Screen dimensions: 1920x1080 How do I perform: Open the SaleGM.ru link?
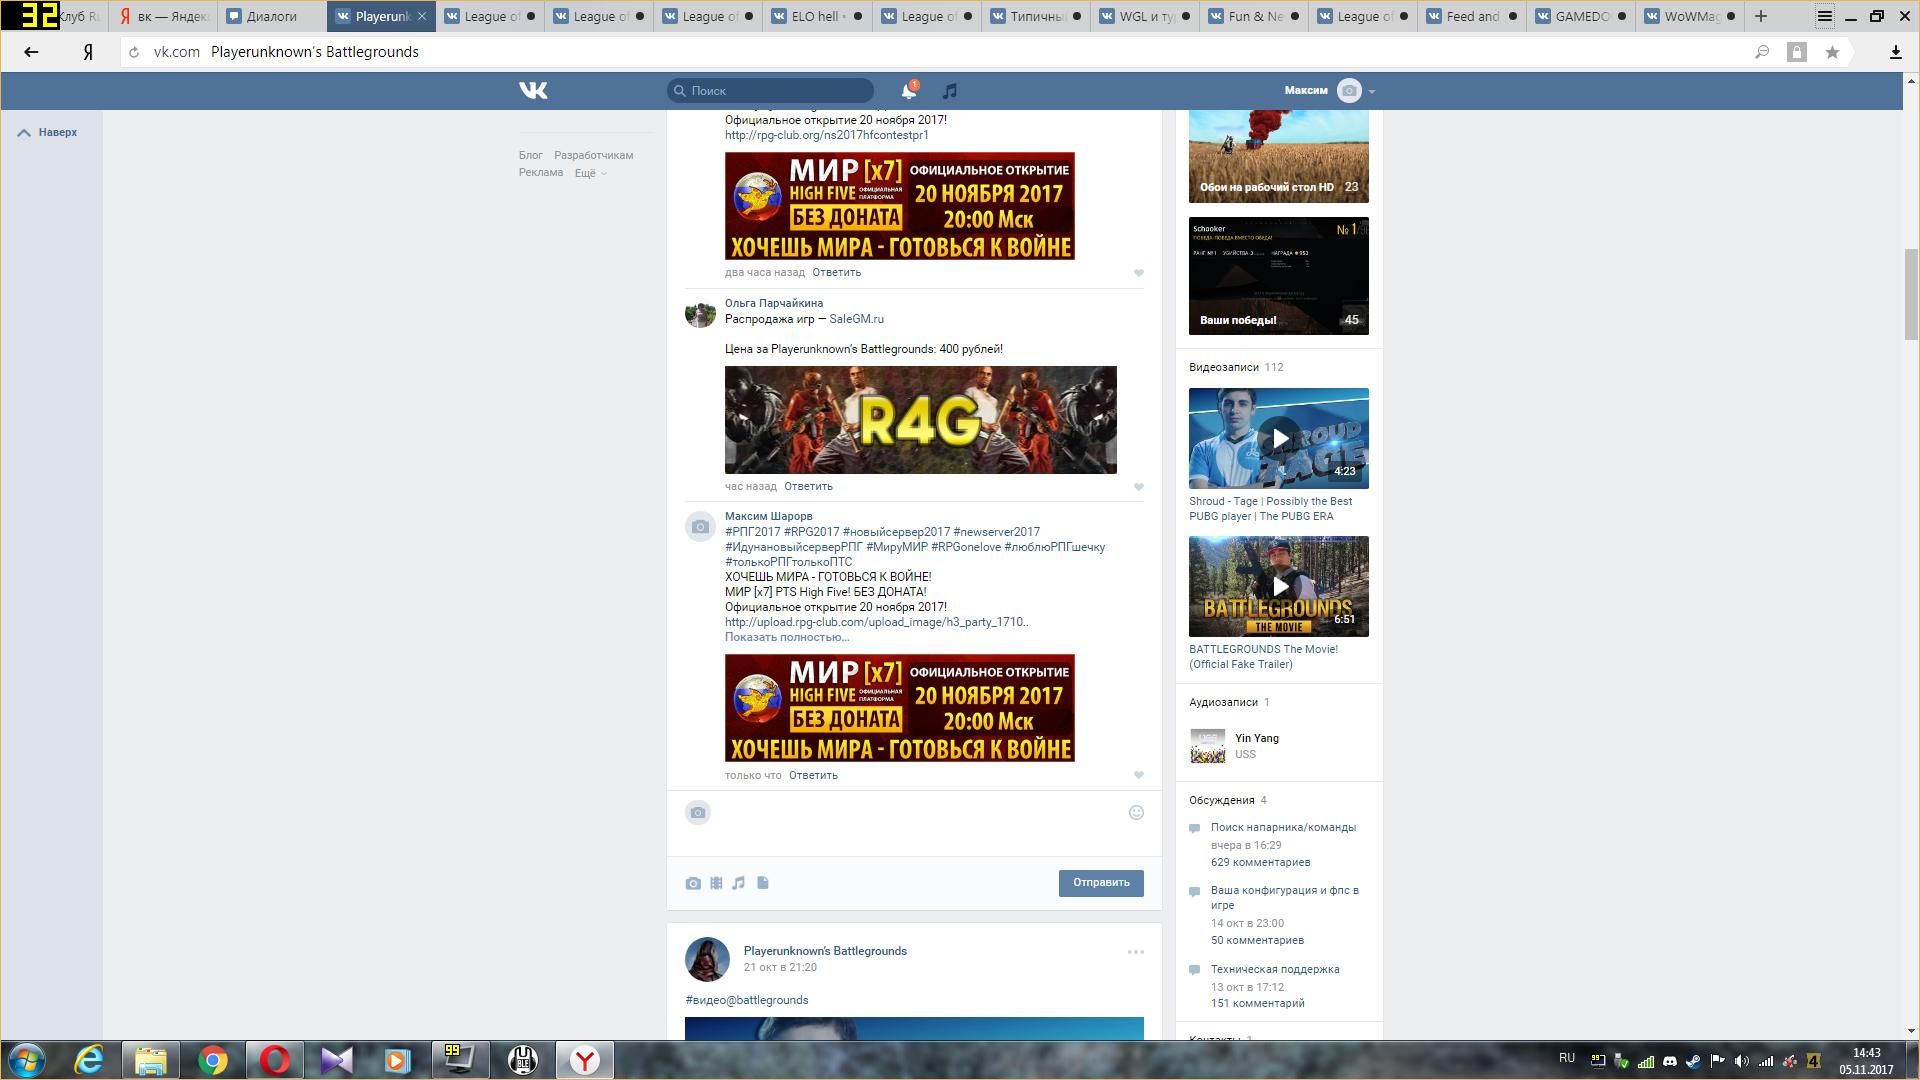click(856, 319)
